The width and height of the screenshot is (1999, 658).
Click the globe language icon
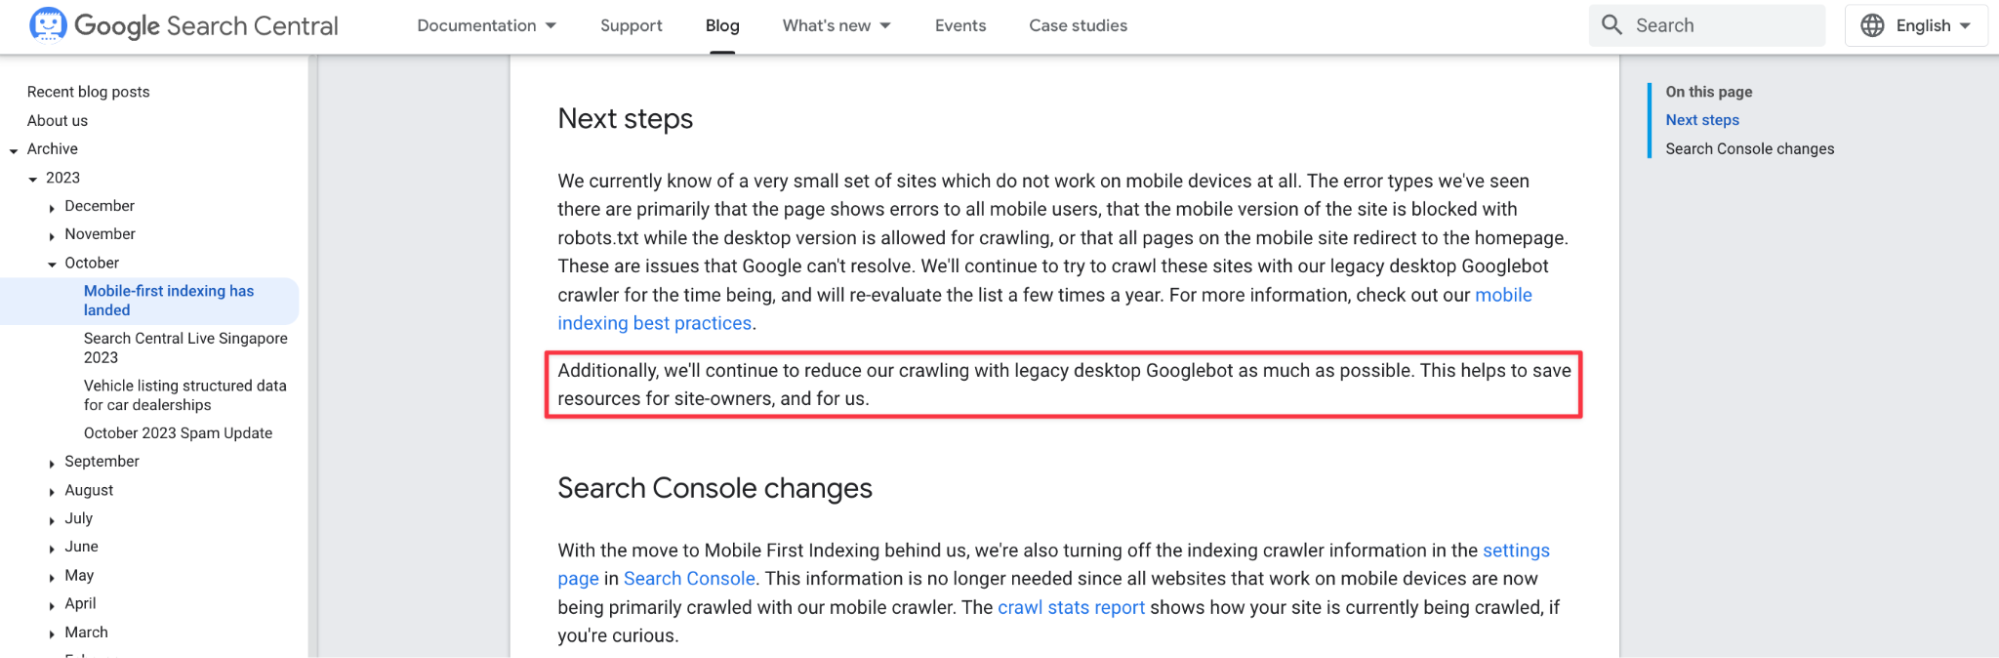pos(1872,25)
